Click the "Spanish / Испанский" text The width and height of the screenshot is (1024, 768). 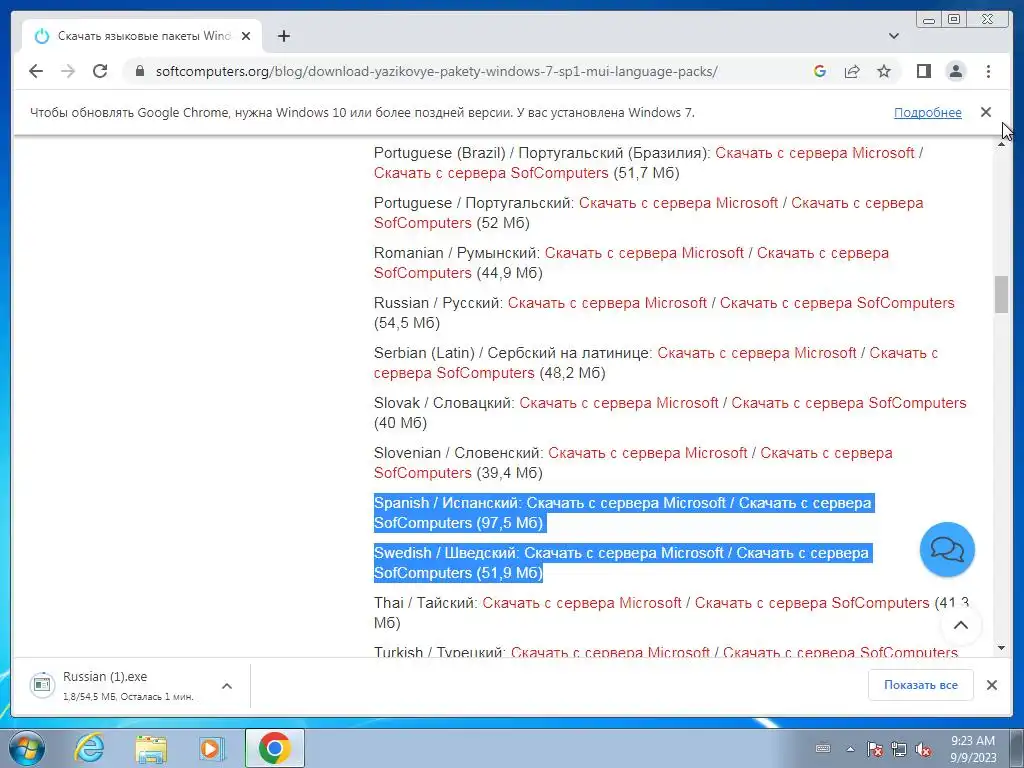coord(446,503)
